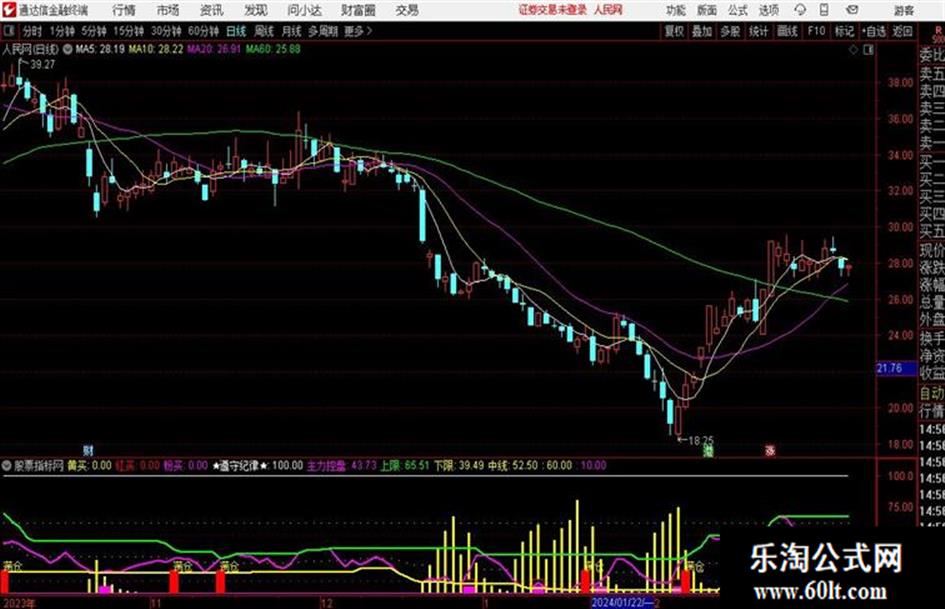Click the 统计 statistics button

759,31
